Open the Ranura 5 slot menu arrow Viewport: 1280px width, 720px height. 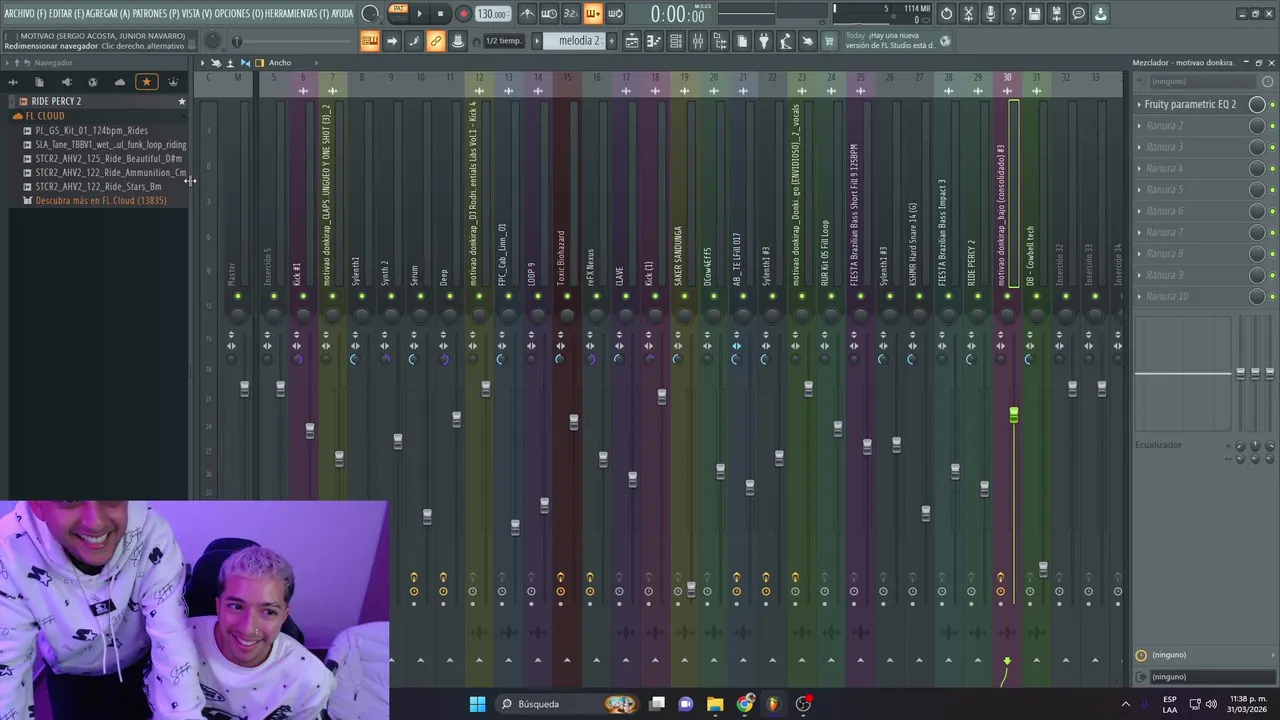tap(1139, 190)
